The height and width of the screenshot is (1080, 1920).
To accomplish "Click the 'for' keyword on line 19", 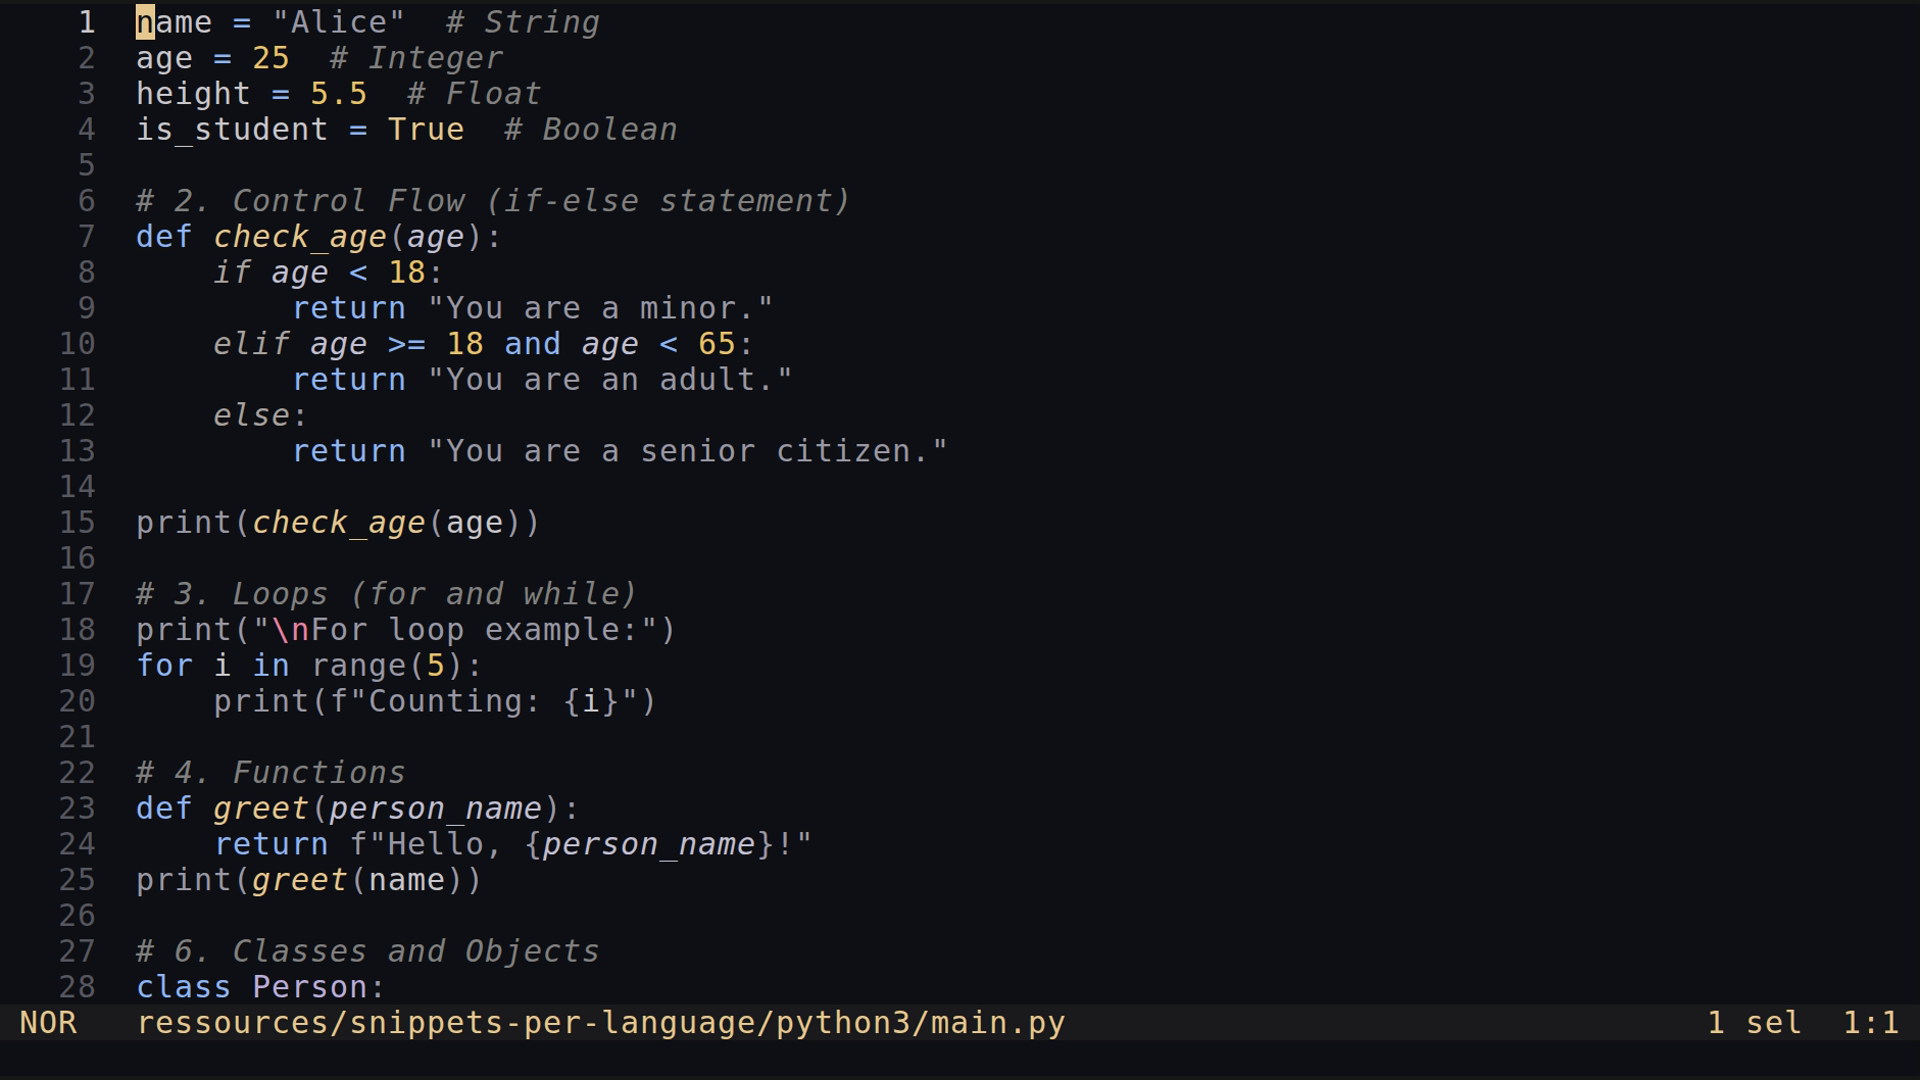I will (165, 665).
